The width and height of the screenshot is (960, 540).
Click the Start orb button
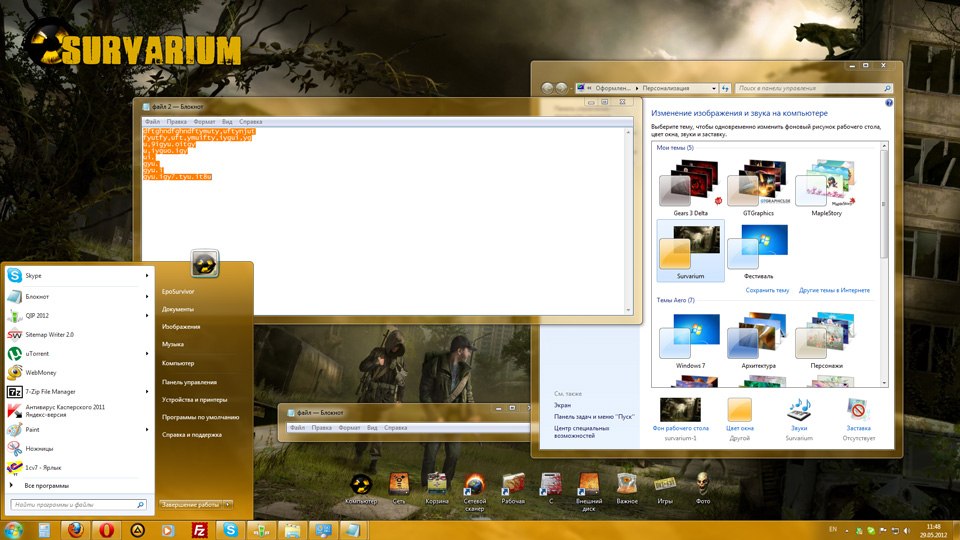click(13, 530)
